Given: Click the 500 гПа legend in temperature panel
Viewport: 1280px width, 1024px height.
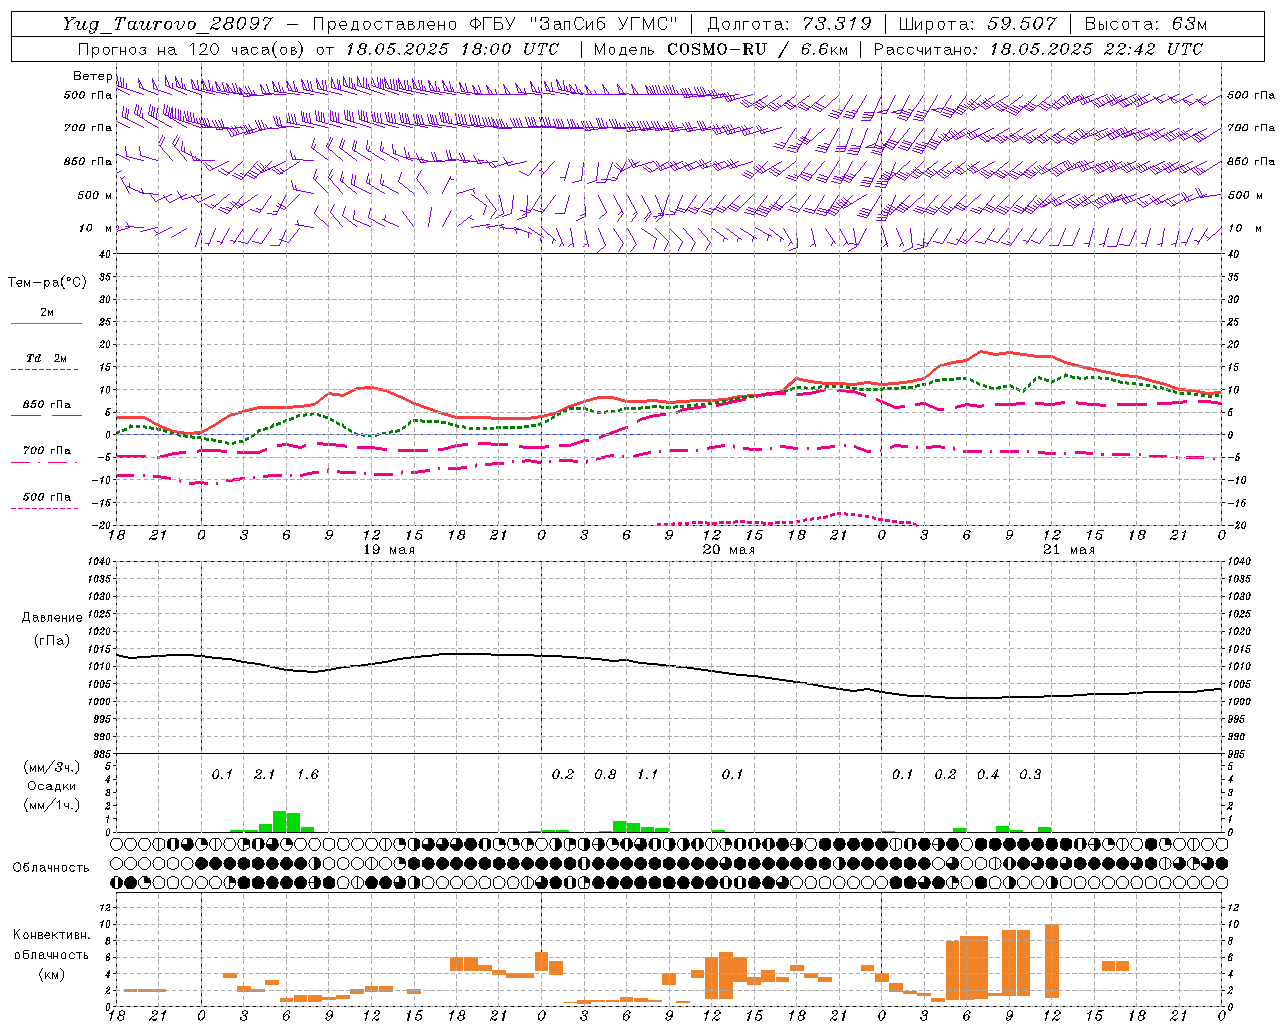Looking at the screenshot, I should coord(46,497).
